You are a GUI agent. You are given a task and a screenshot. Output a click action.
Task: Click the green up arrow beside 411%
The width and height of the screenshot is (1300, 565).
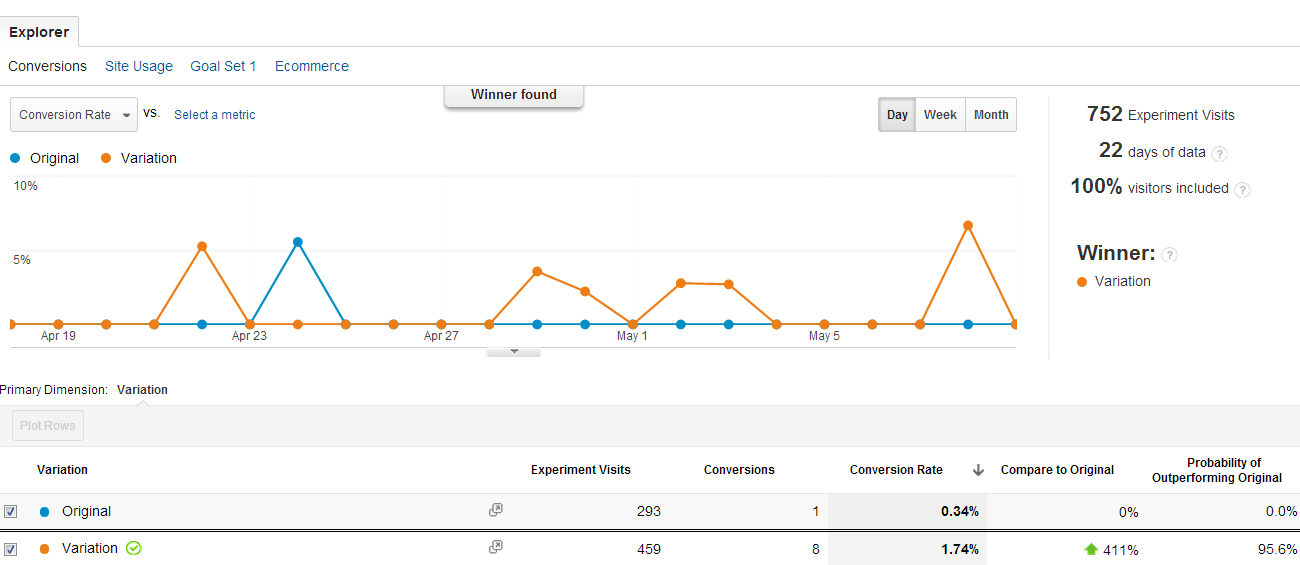(1091, 549)
